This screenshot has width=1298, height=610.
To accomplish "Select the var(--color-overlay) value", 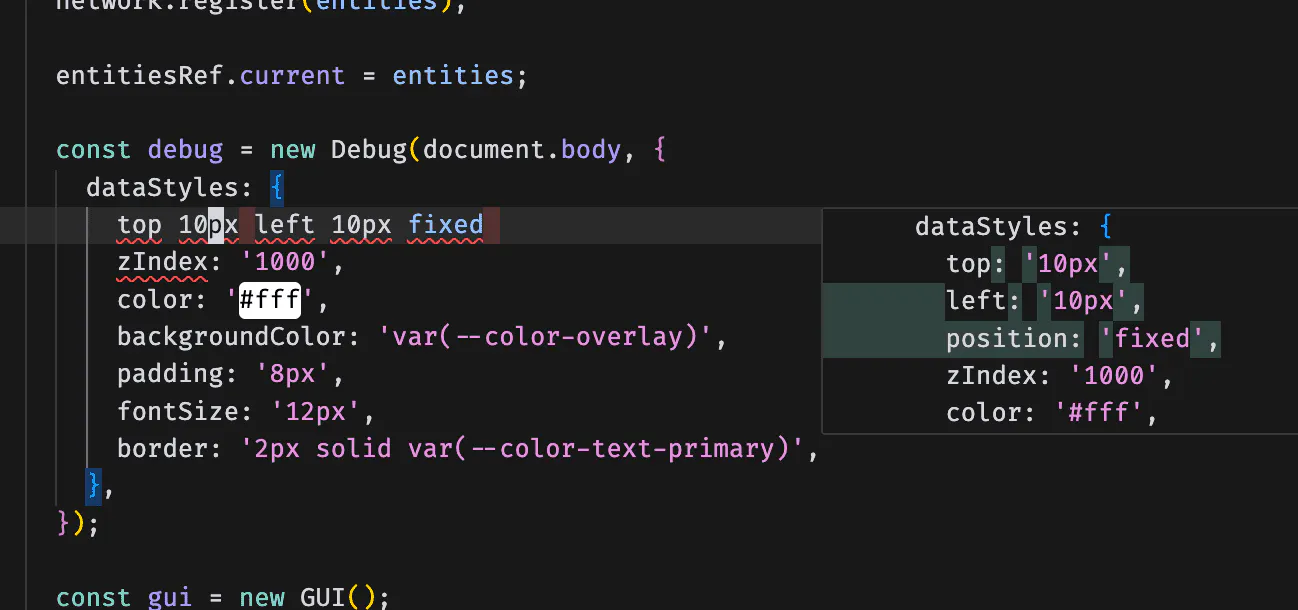I will (x=545, y=336).
